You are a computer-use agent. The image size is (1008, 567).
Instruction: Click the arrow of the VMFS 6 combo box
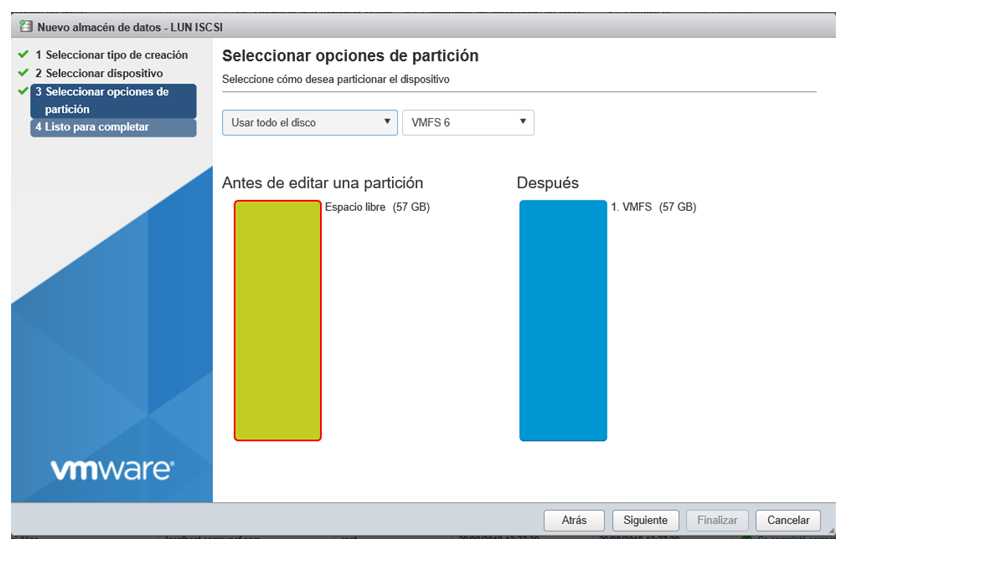[523, 122]
